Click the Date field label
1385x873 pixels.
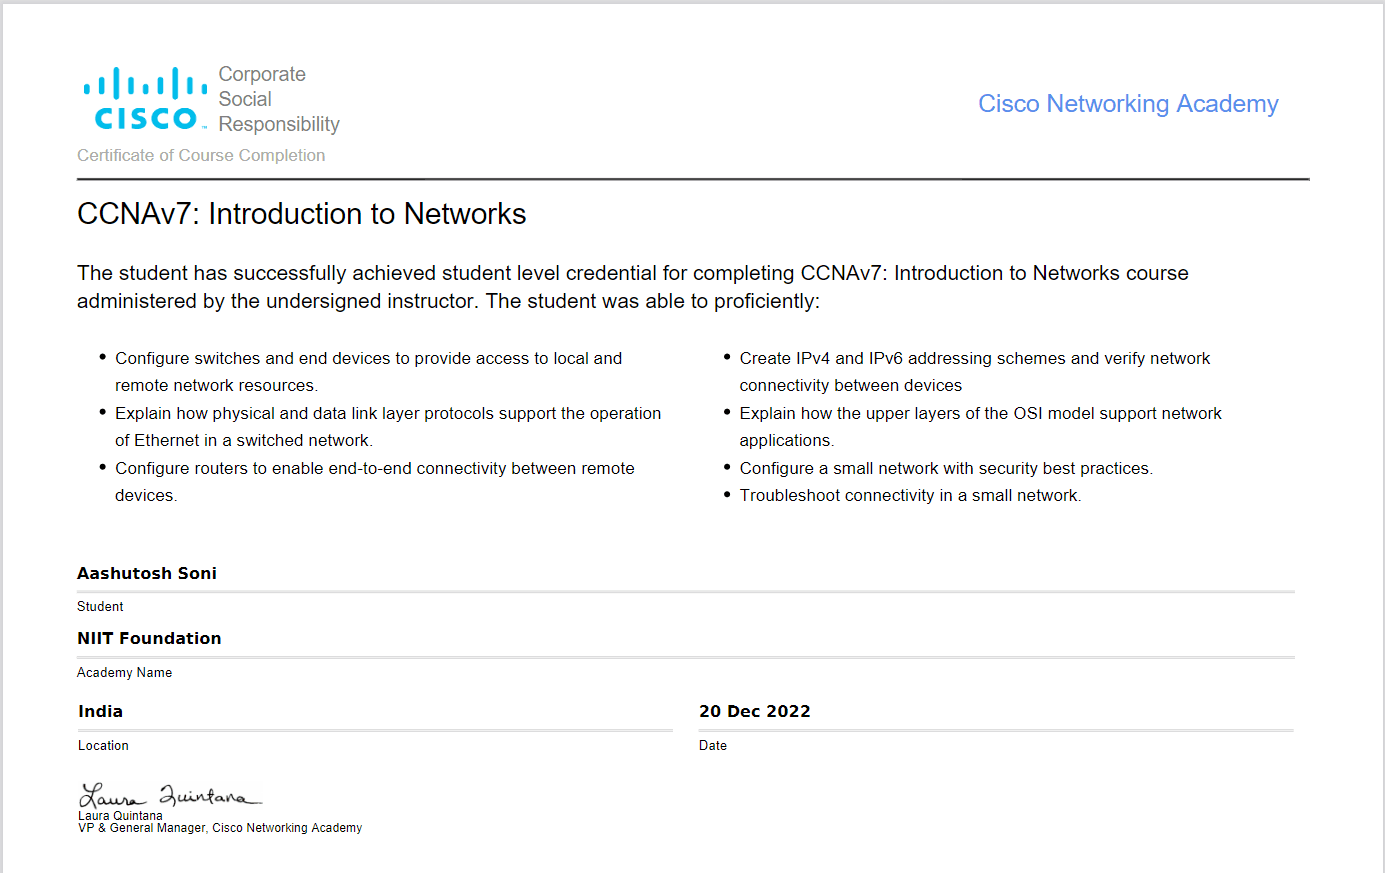[x=713, y=746]
